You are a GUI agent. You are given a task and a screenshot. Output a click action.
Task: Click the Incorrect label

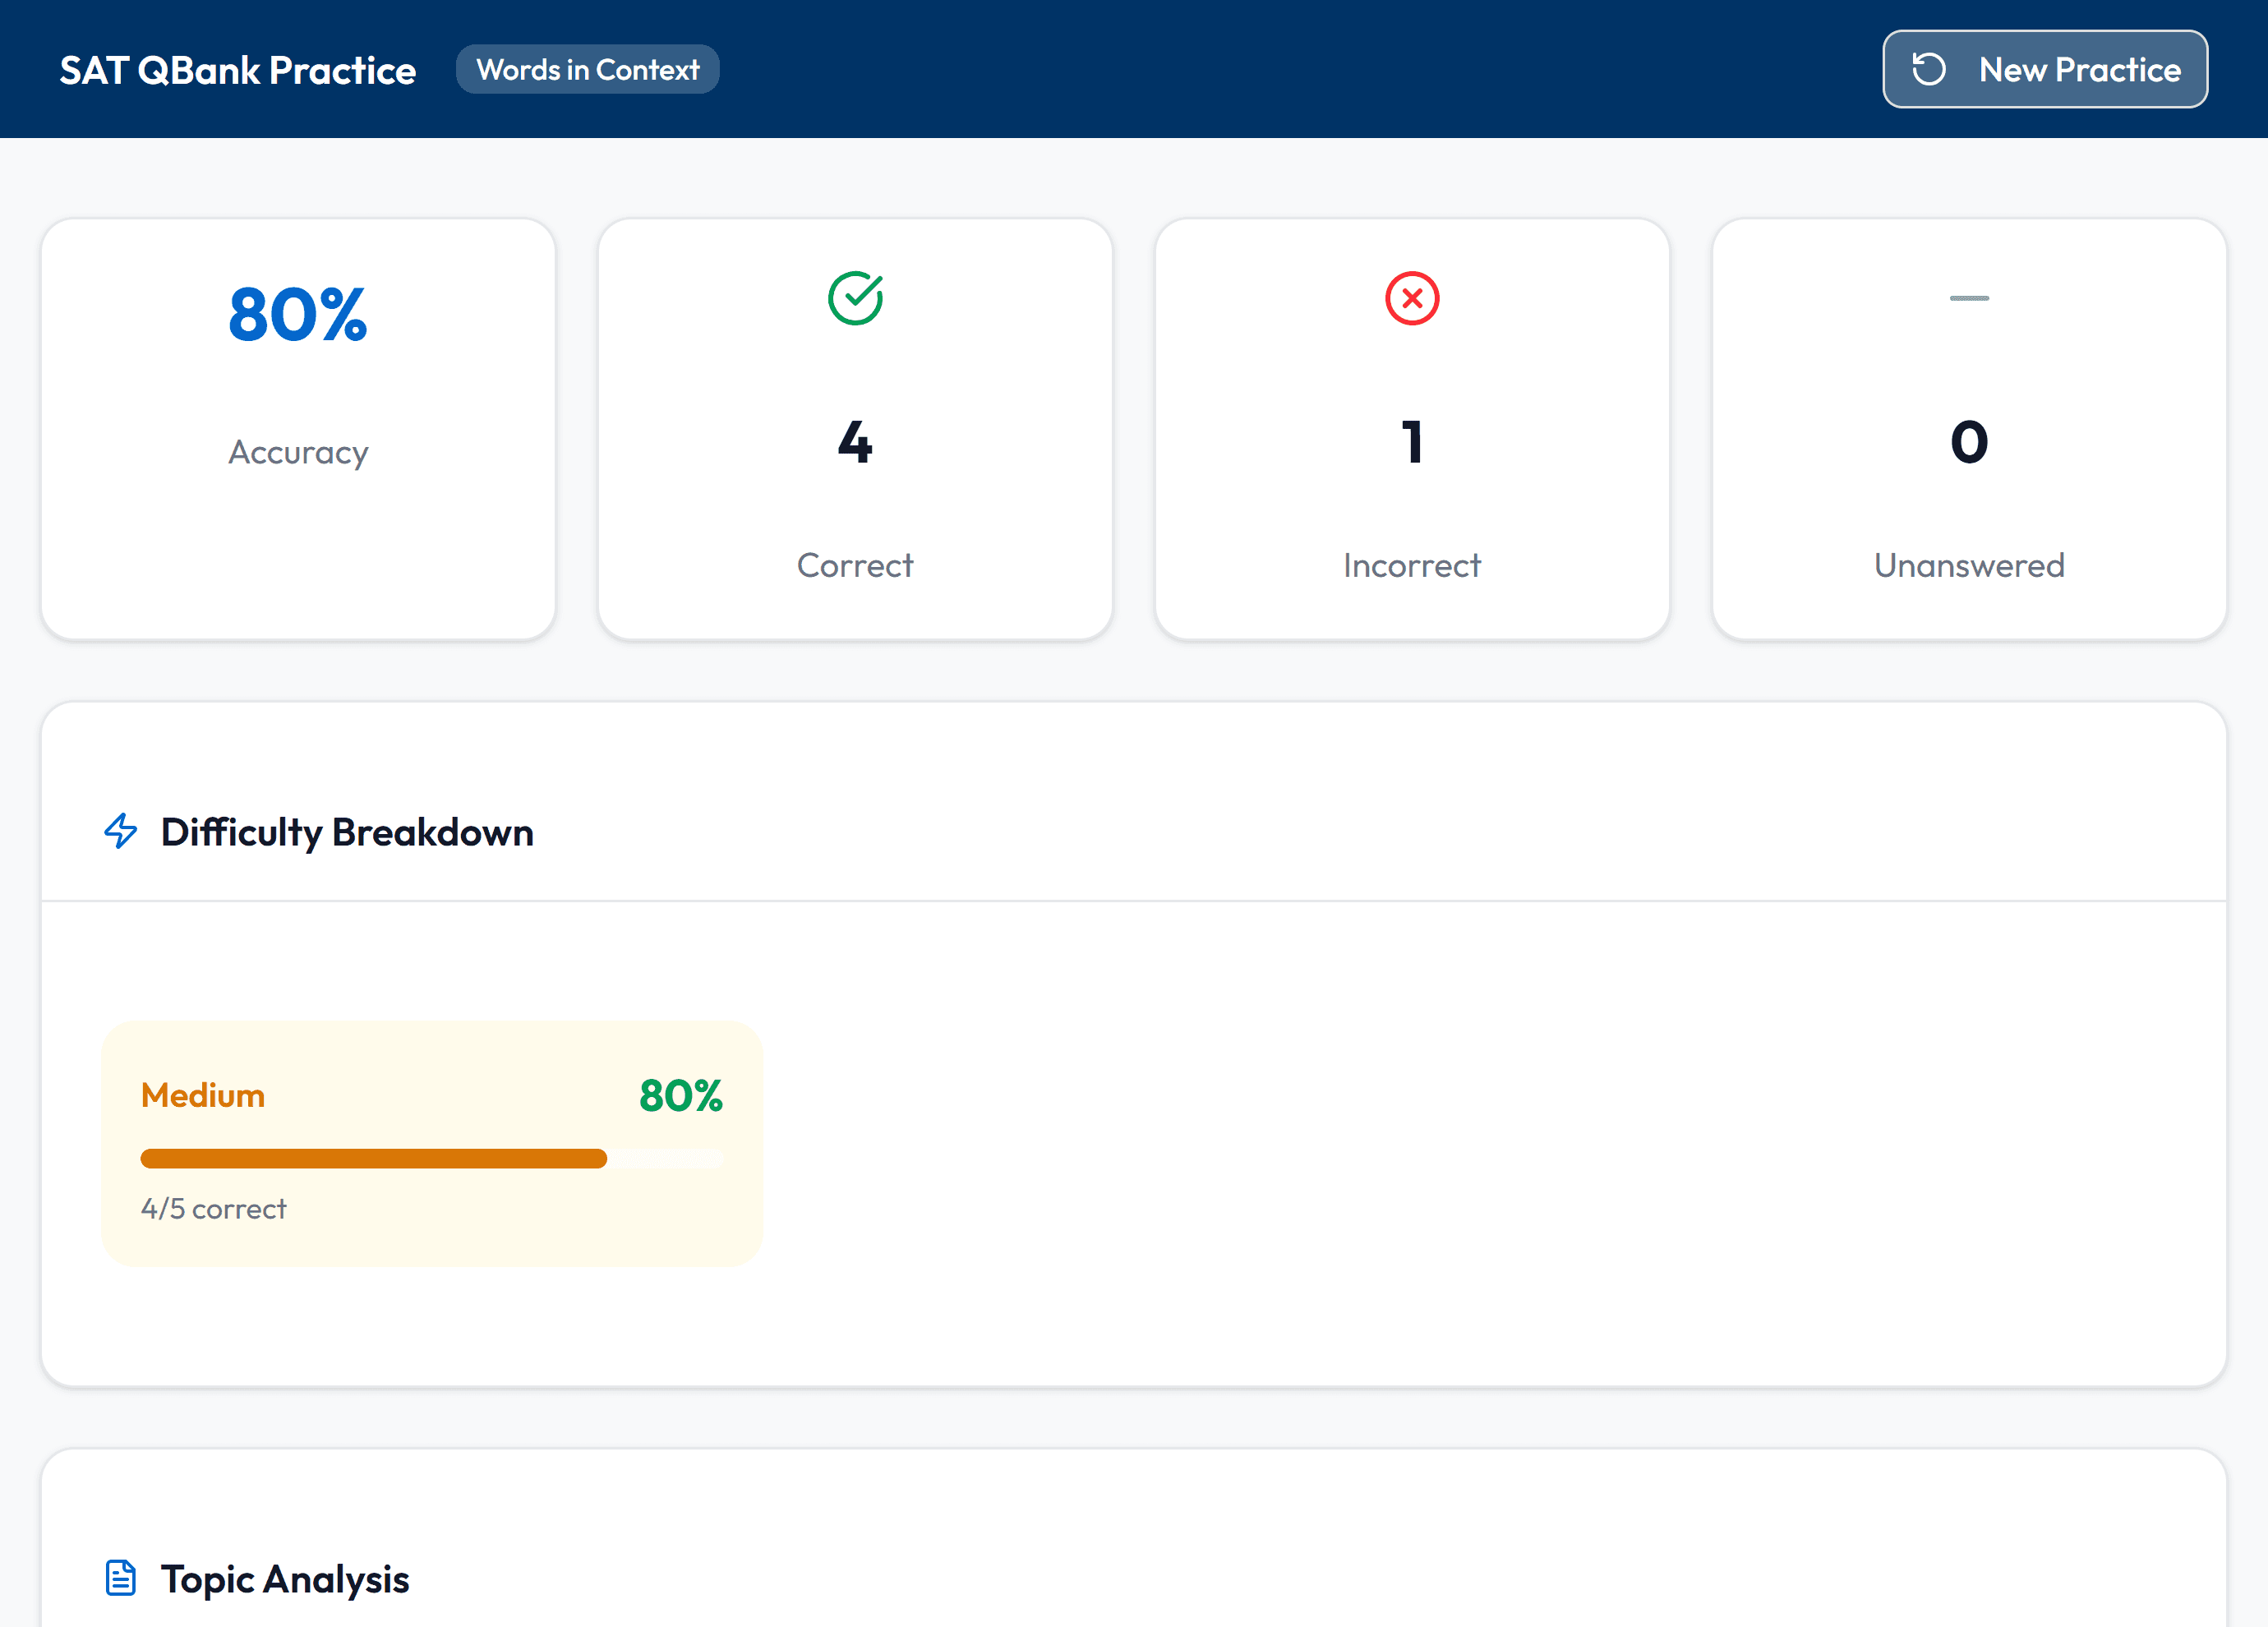(x=1412, y=565)
